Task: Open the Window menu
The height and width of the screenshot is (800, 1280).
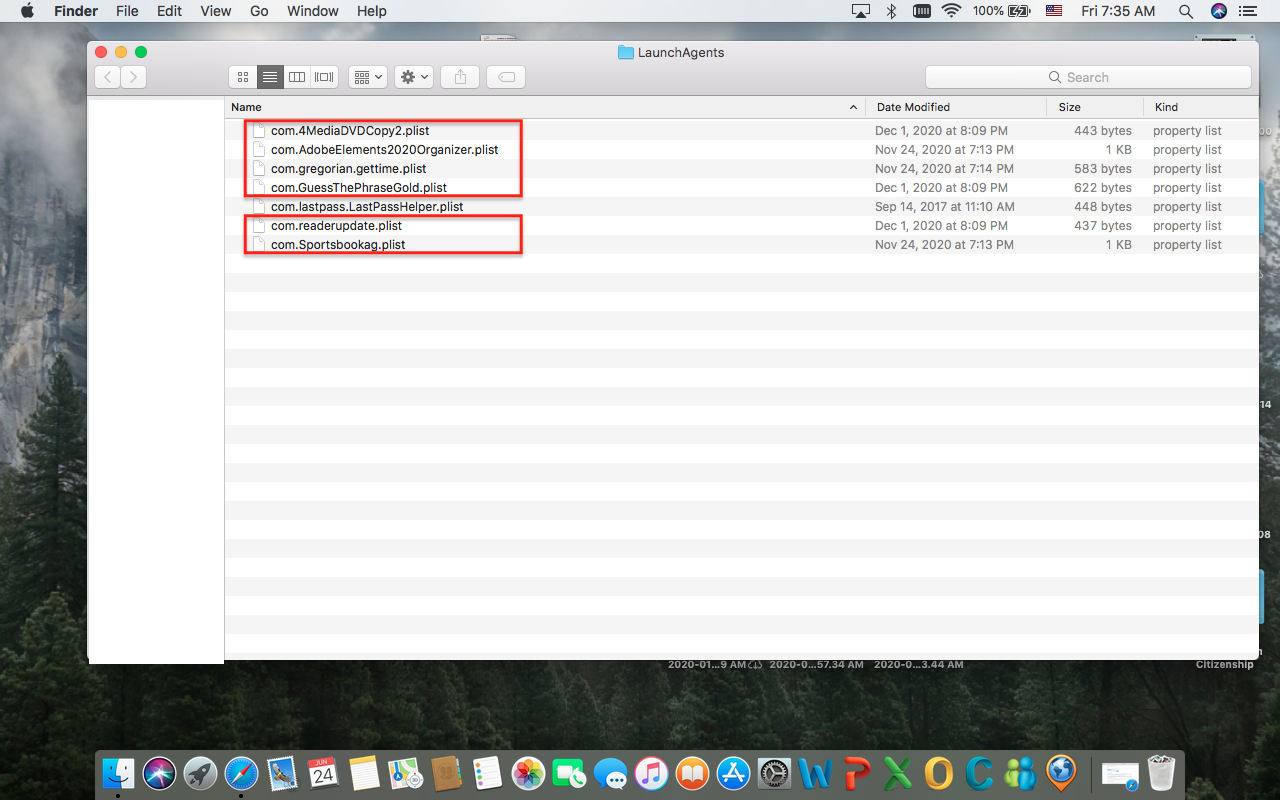Action: pyautogui.click(x=313, y=11)
